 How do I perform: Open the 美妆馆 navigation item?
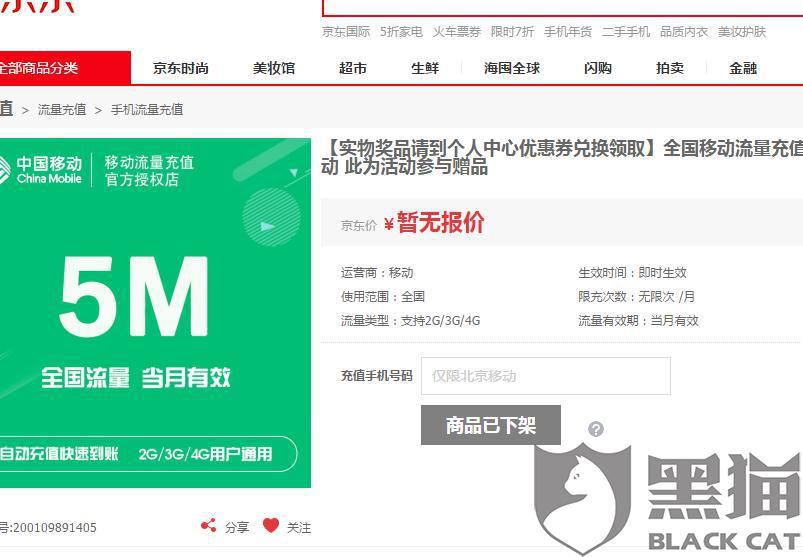(x=274, y=68)
